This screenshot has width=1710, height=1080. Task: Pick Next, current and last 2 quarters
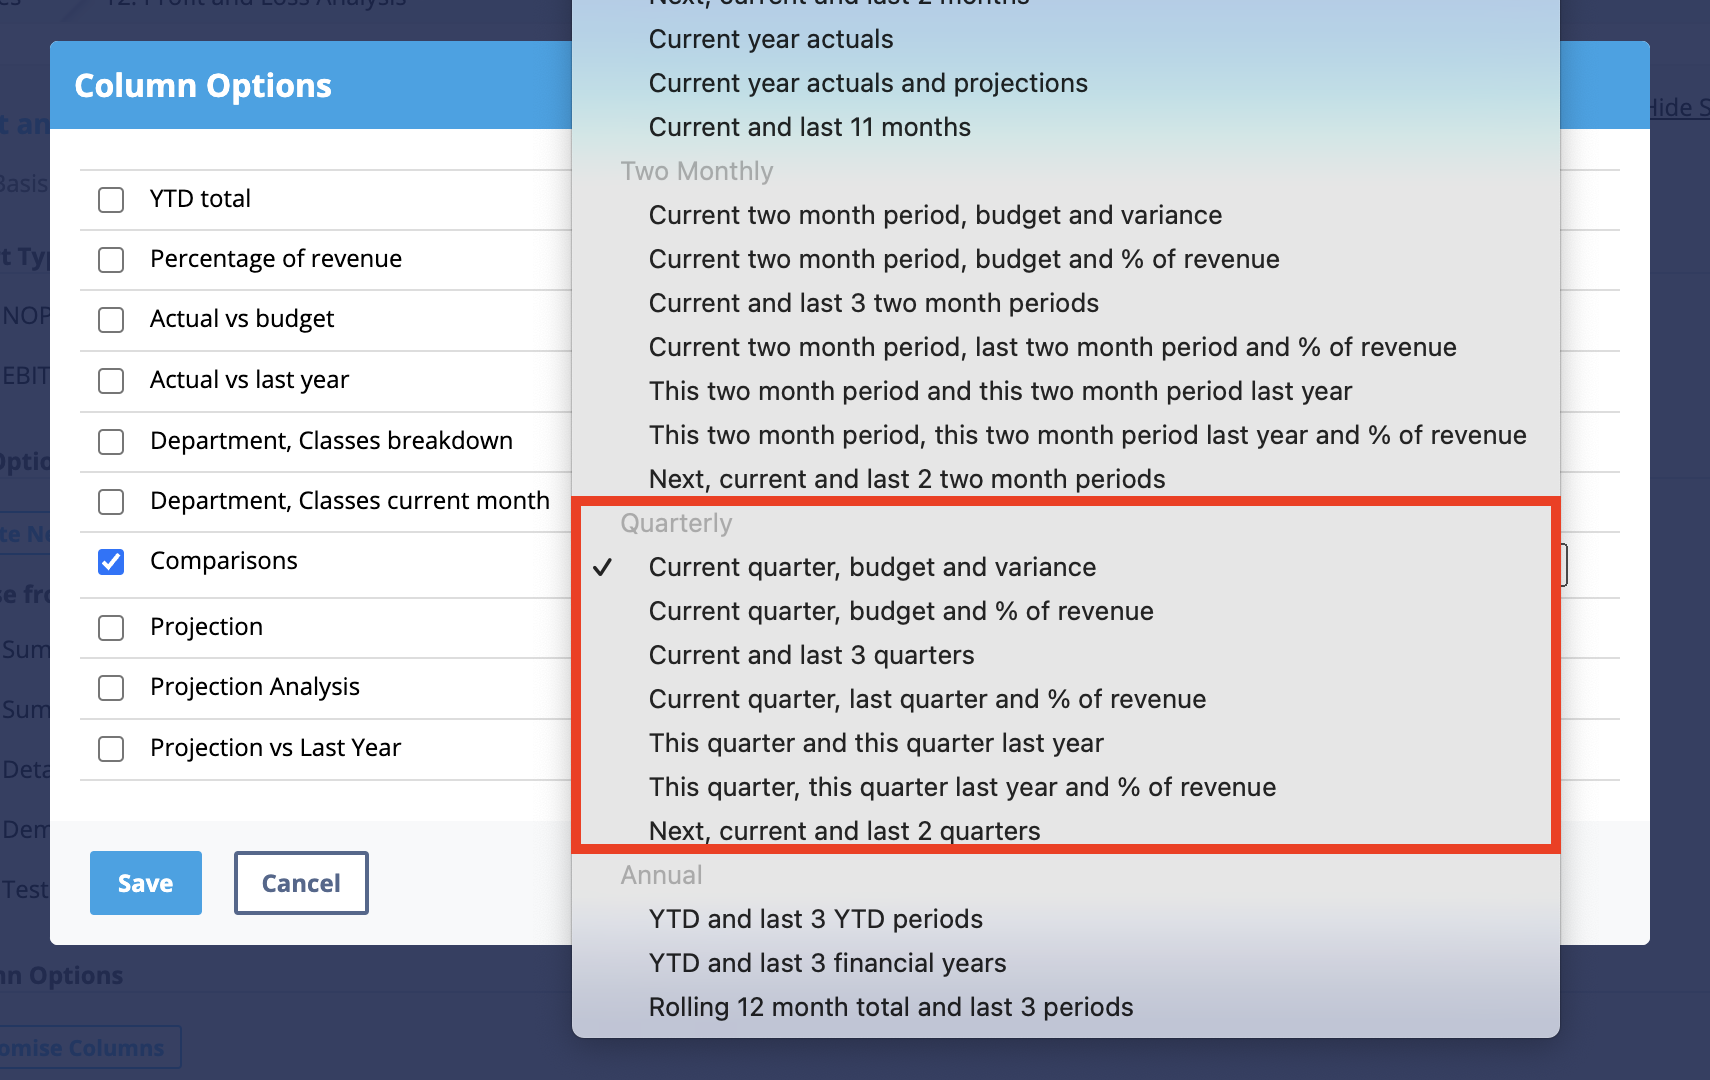(x=844, y=830)
